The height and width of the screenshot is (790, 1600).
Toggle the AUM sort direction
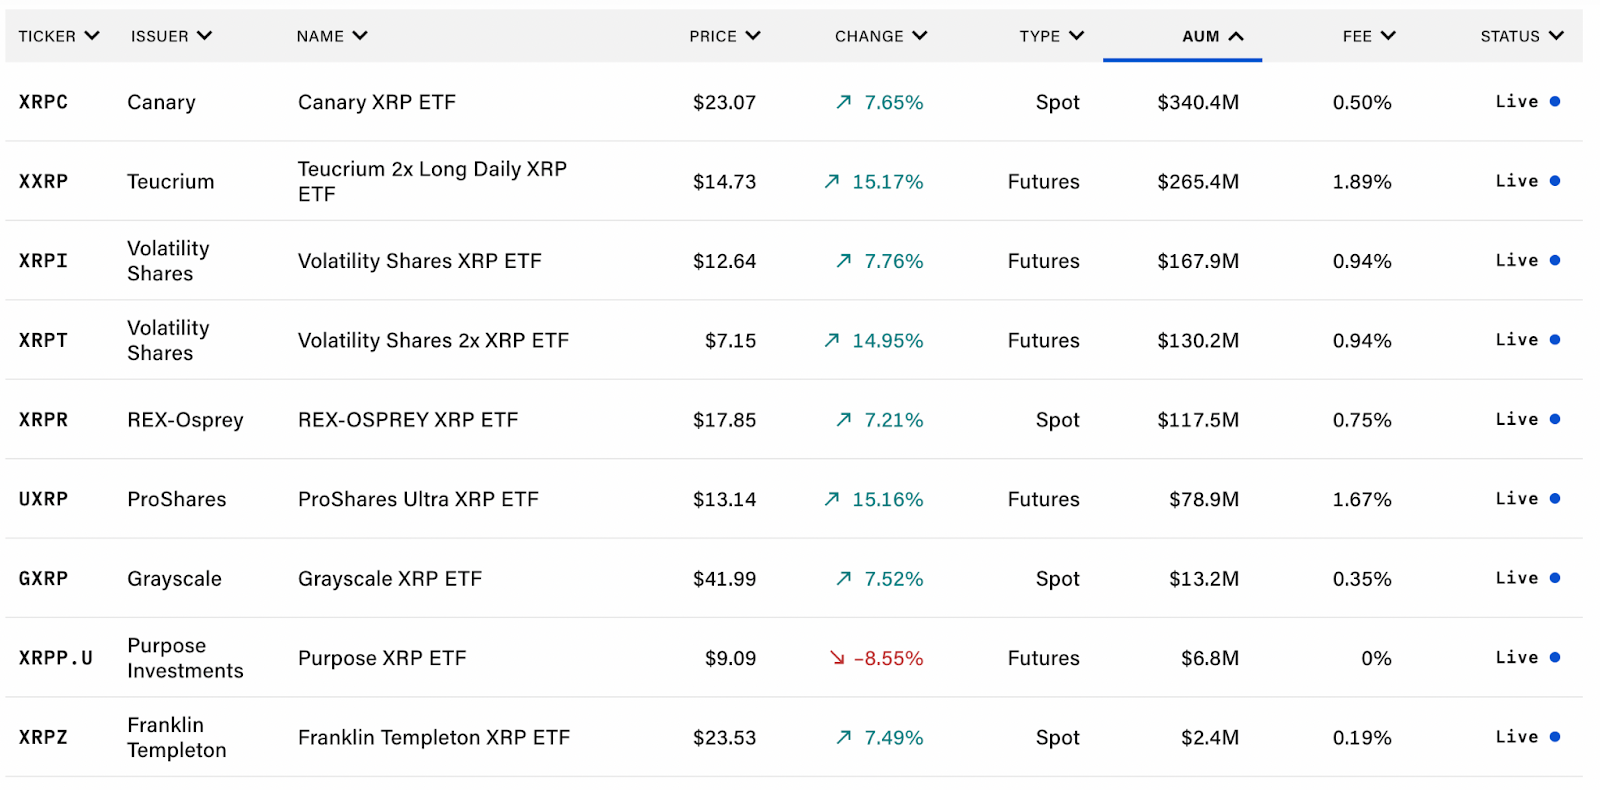click(1212, 36)
